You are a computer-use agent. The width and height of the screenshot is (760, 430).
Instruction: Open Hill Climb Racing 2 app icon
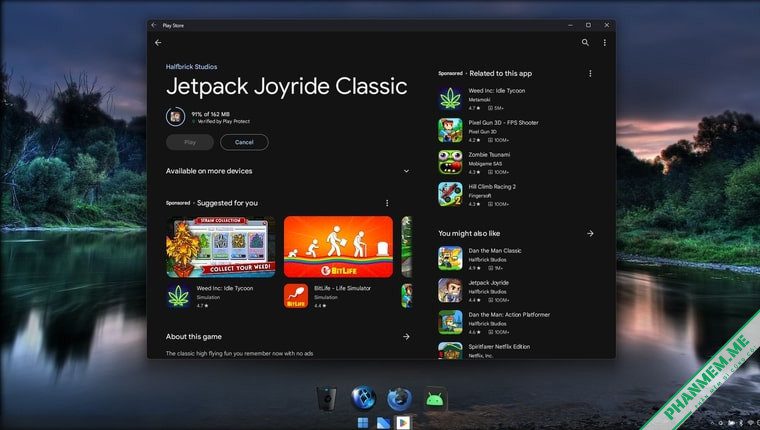450,194
